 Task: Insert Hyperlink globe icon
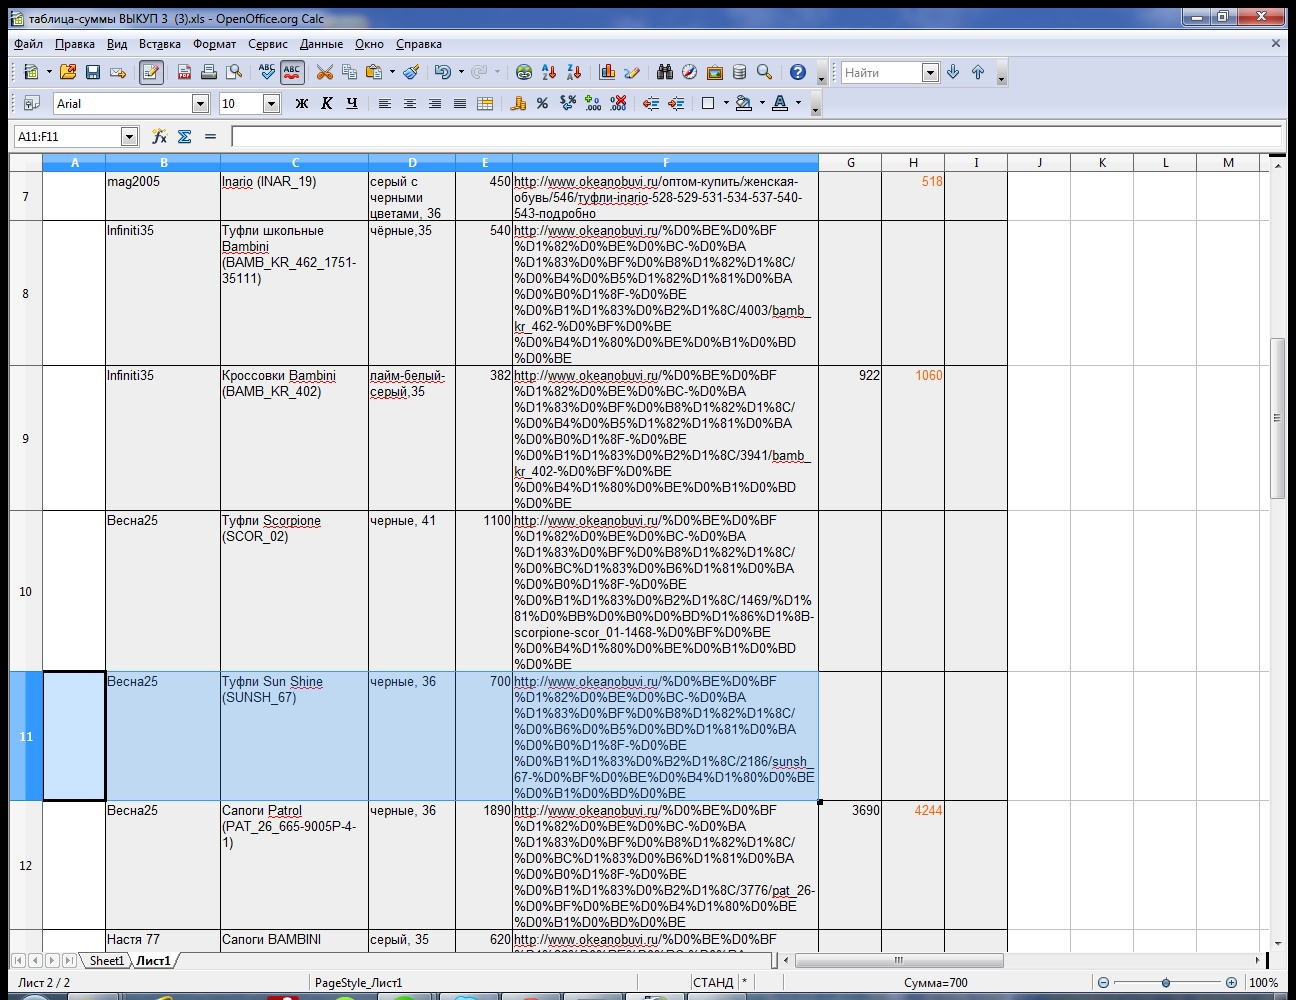pyautogui.click(x=524, y=72)
